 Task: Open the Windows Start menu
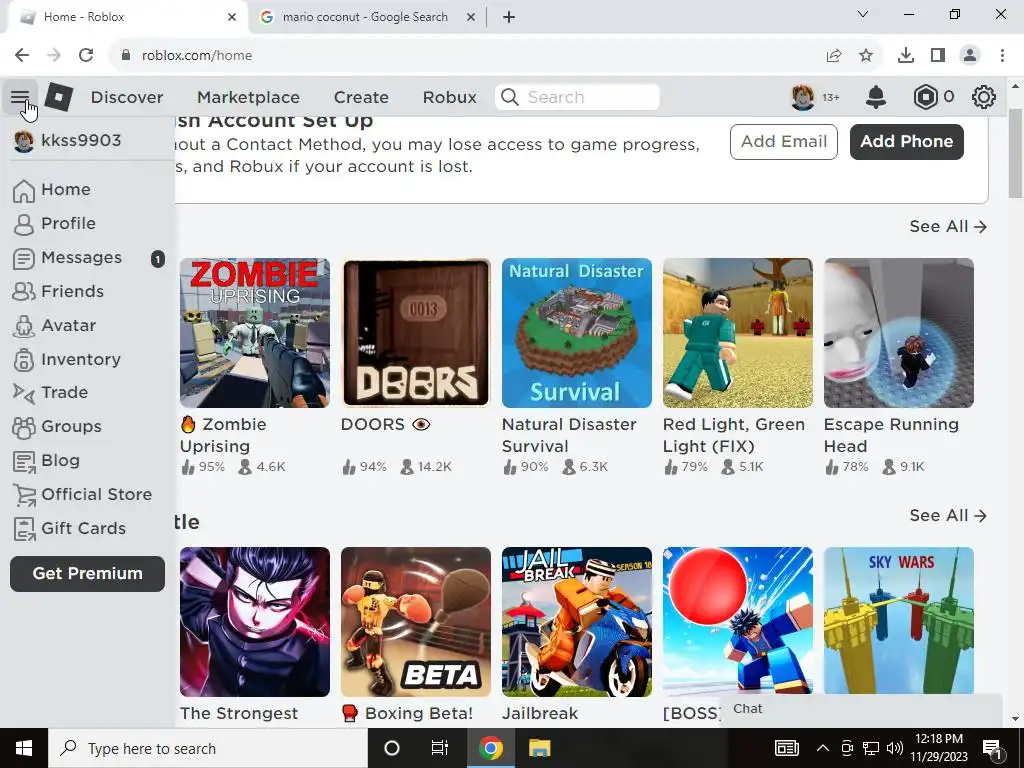[24, 748]
